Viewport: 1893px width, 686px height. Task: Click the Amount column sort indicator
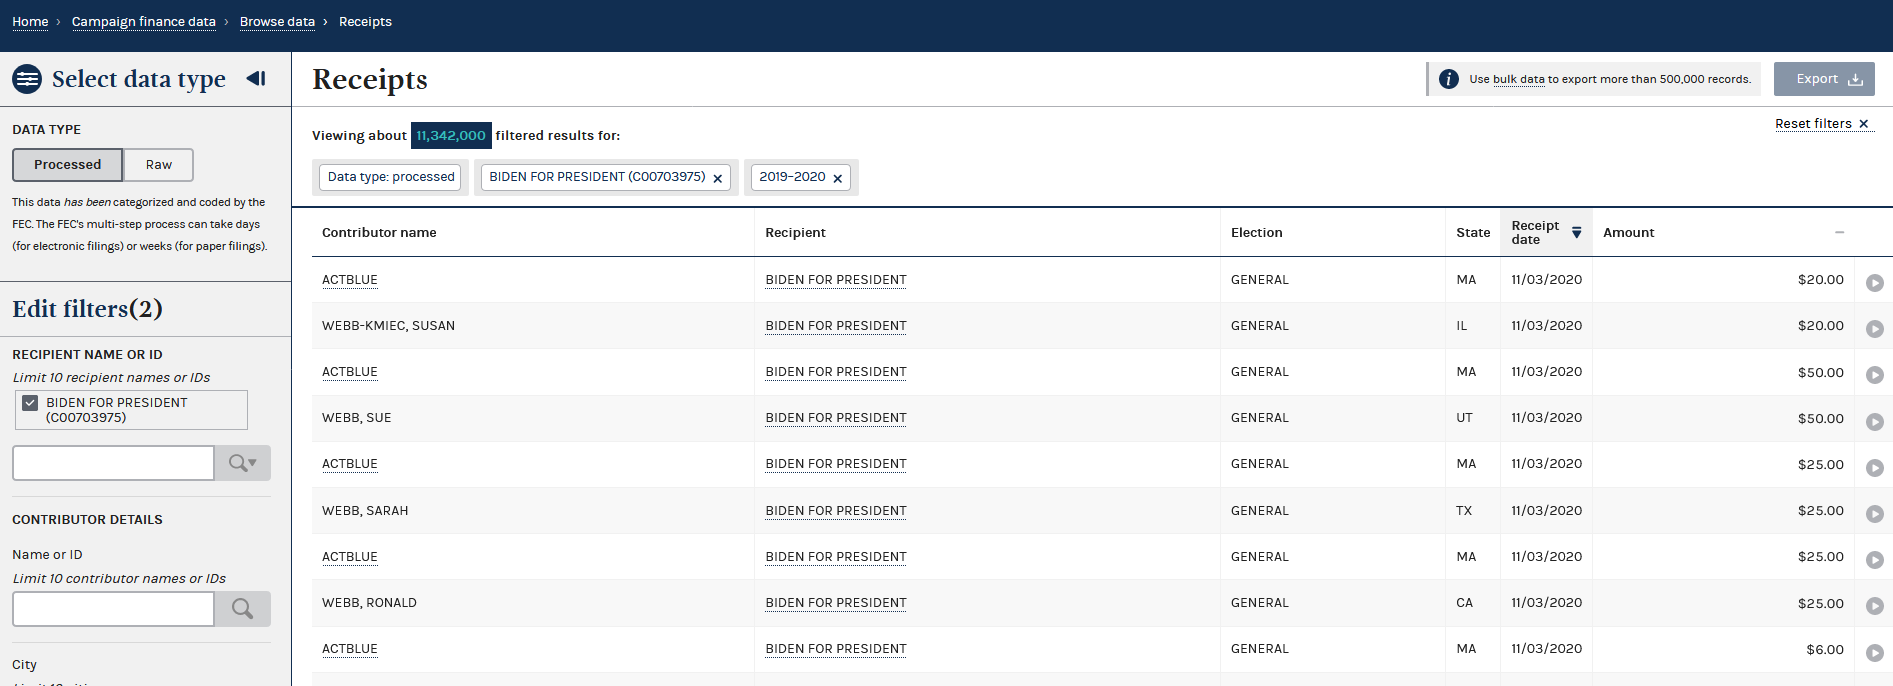point(1839,232)
